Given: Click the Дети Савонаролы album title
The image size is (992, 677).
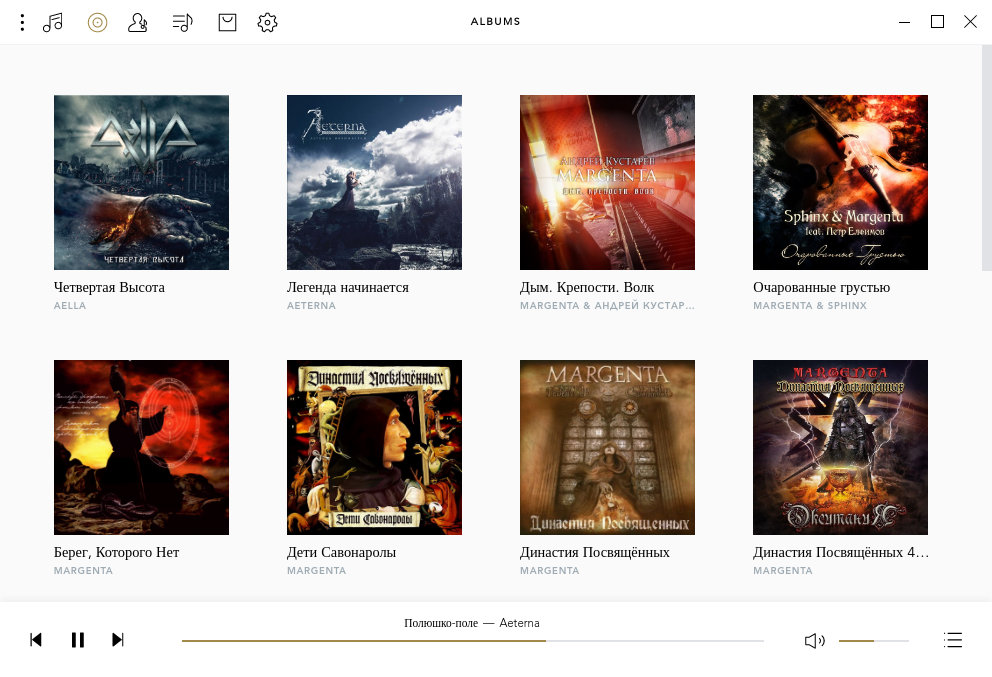Looking at the screenshot, I should [342, 552].
